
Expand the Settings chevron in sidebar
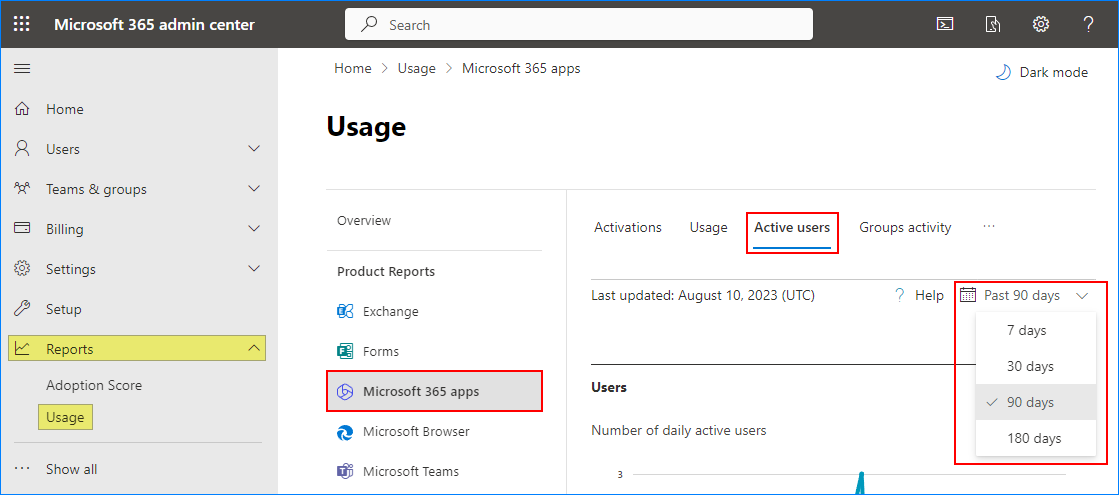pyautogui.click(x=253, y=269)
